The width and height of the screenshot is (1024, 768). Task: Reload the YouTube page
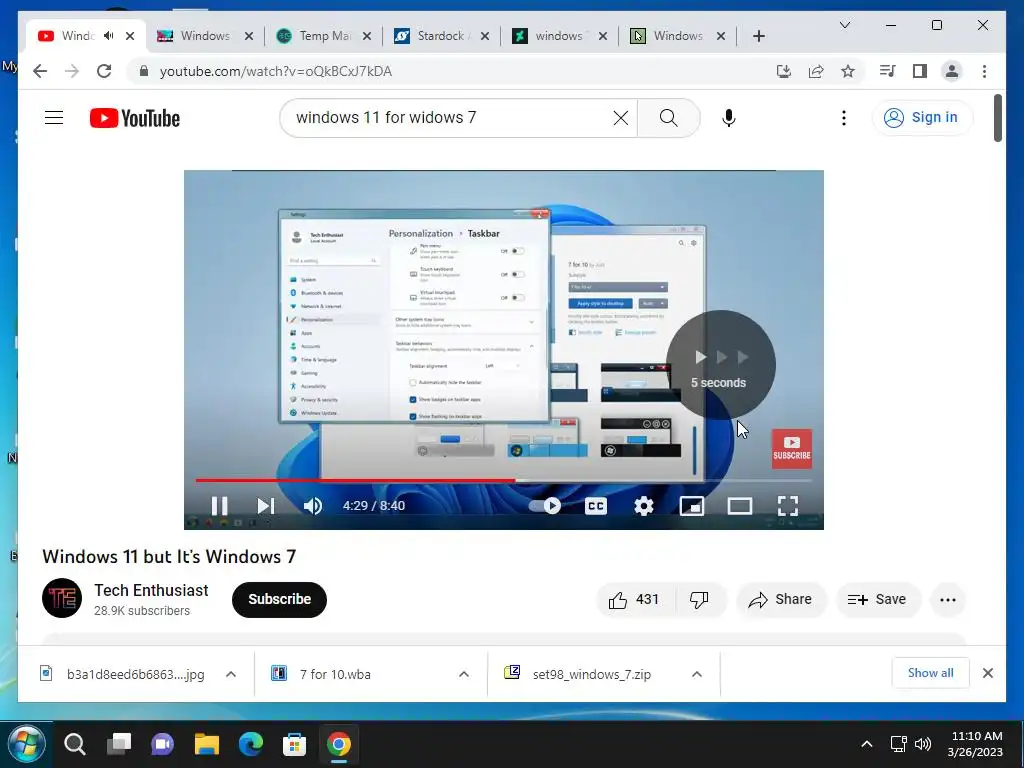pyautogui.click(x=104, y=71)
